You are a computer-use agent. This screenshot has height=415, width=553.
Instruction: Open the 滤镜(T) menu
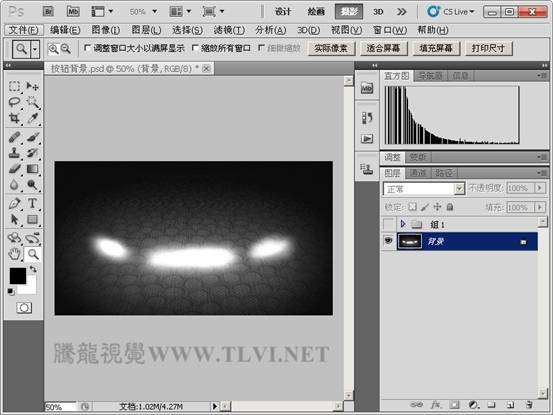(x=229, y=30)
